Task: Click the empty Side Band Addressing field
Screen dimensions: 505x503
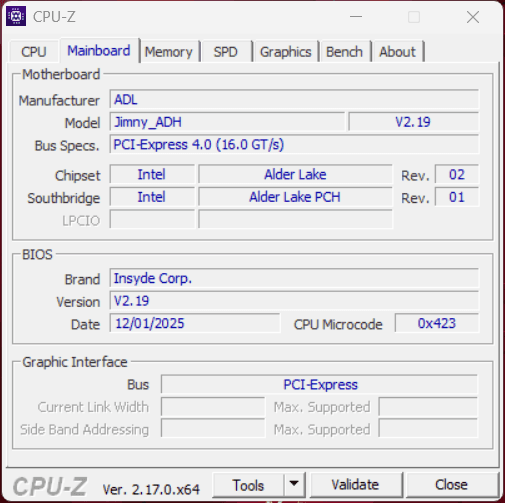Action: (213, 429)
